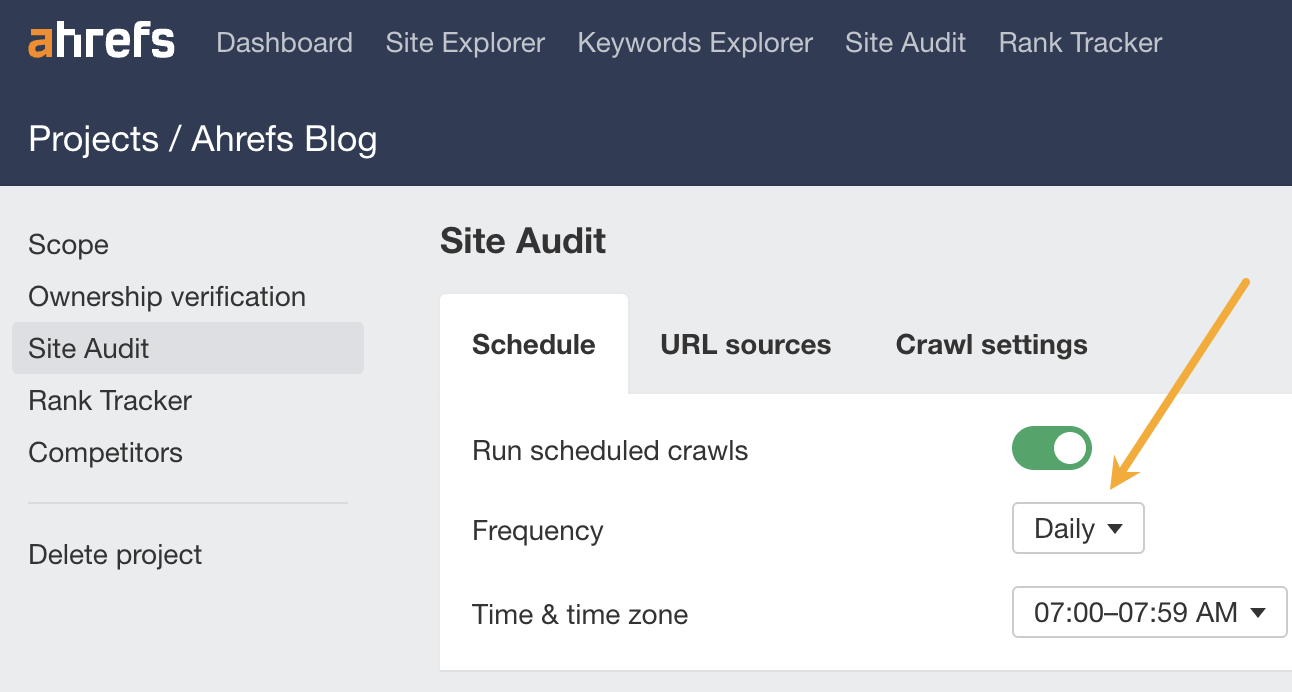
Task: Click Projects in the breadcrumb
Action: point(94,138)
